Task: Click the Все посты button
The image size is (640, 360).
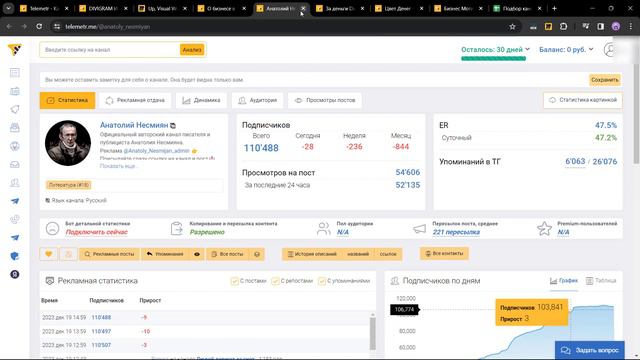Action: (x=227, y=254)
